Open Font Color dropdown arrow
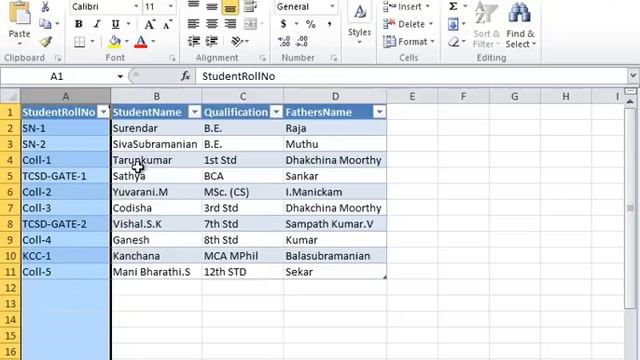The image size is (640, 360). (153, 42)
